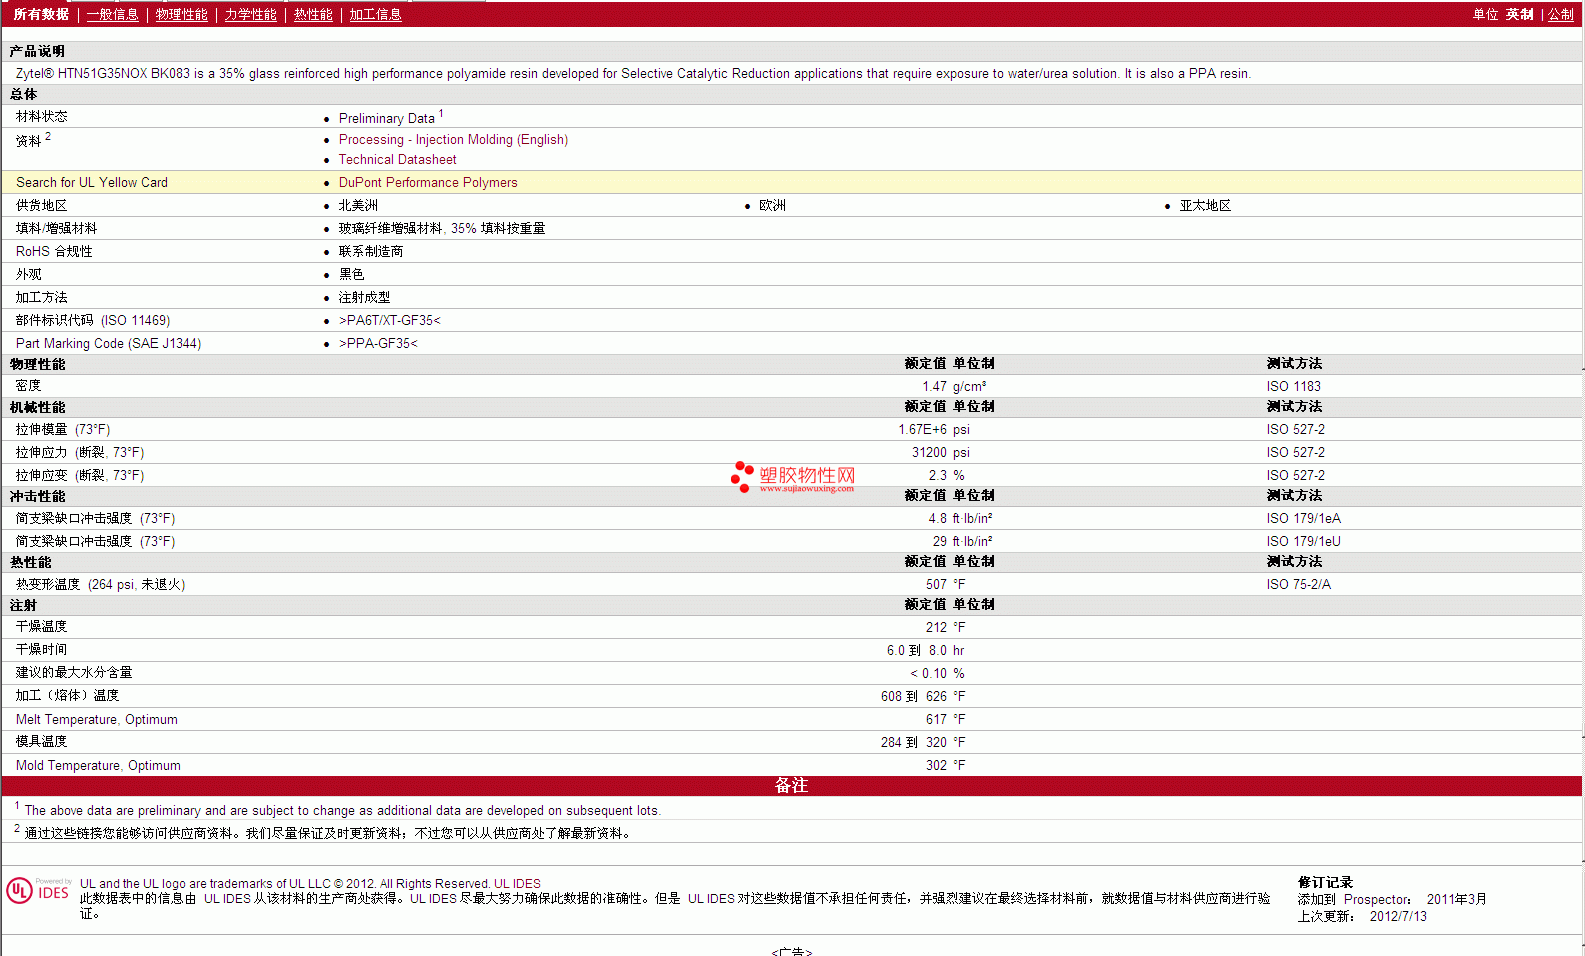Click the heat deflection value 507

point(936,585)
